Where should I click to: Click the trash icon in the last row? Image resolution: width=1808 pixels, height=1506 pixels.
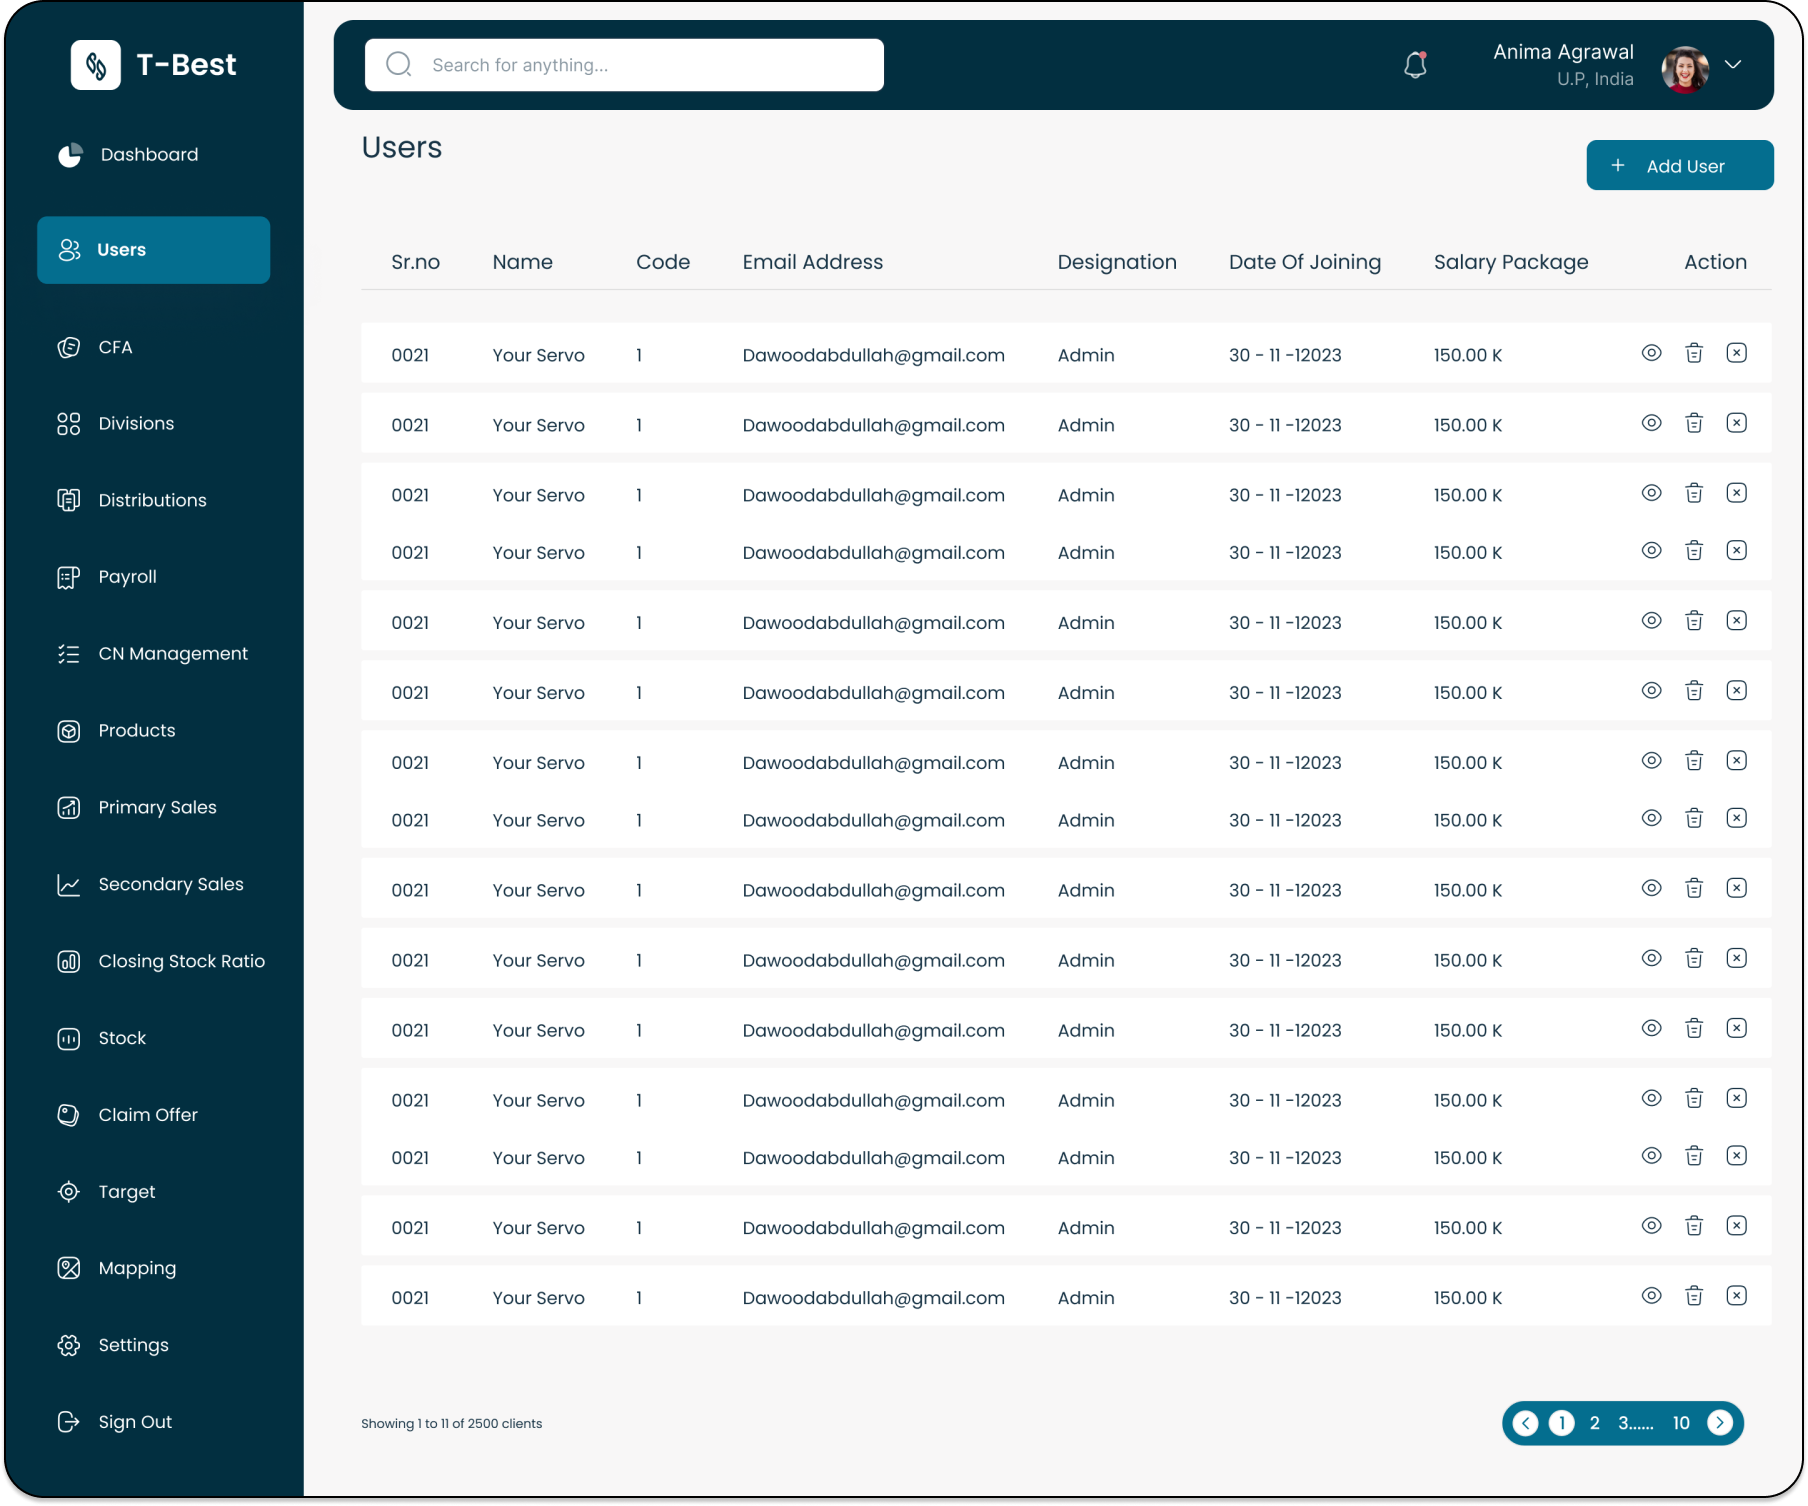coord(1694,1296)
